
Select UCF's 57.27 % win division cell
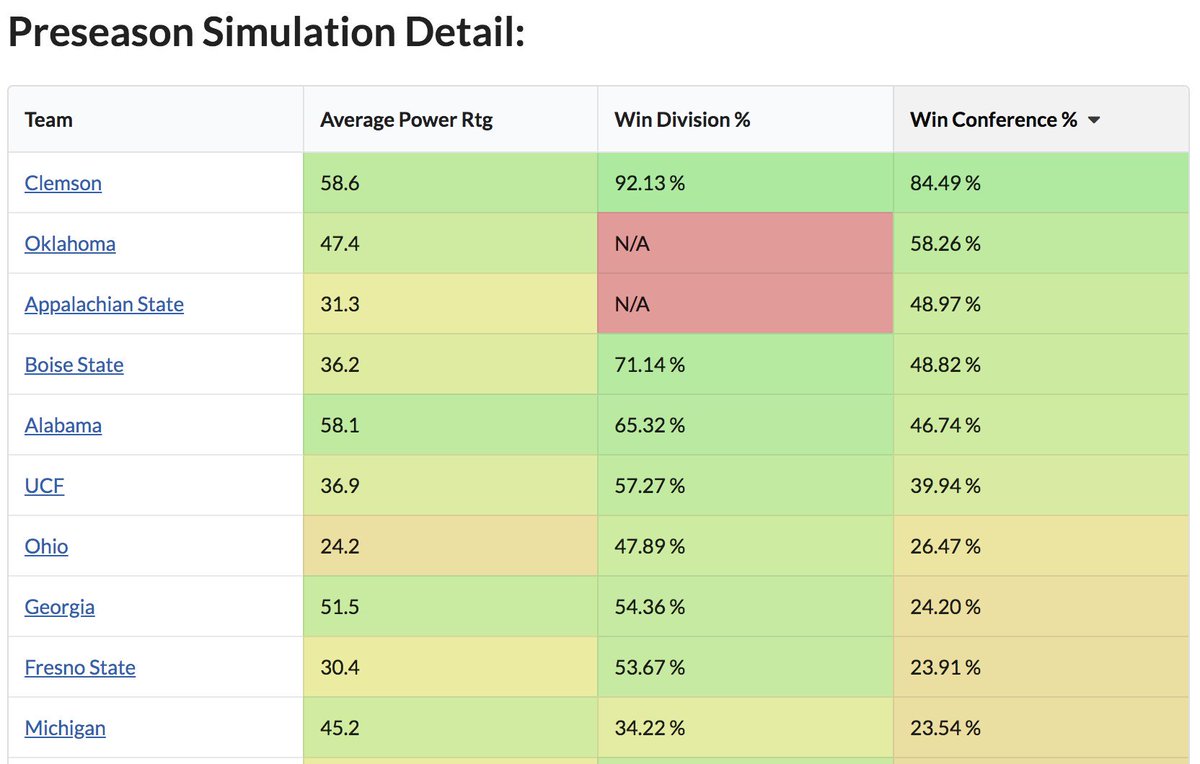click(x=746, y=486)
